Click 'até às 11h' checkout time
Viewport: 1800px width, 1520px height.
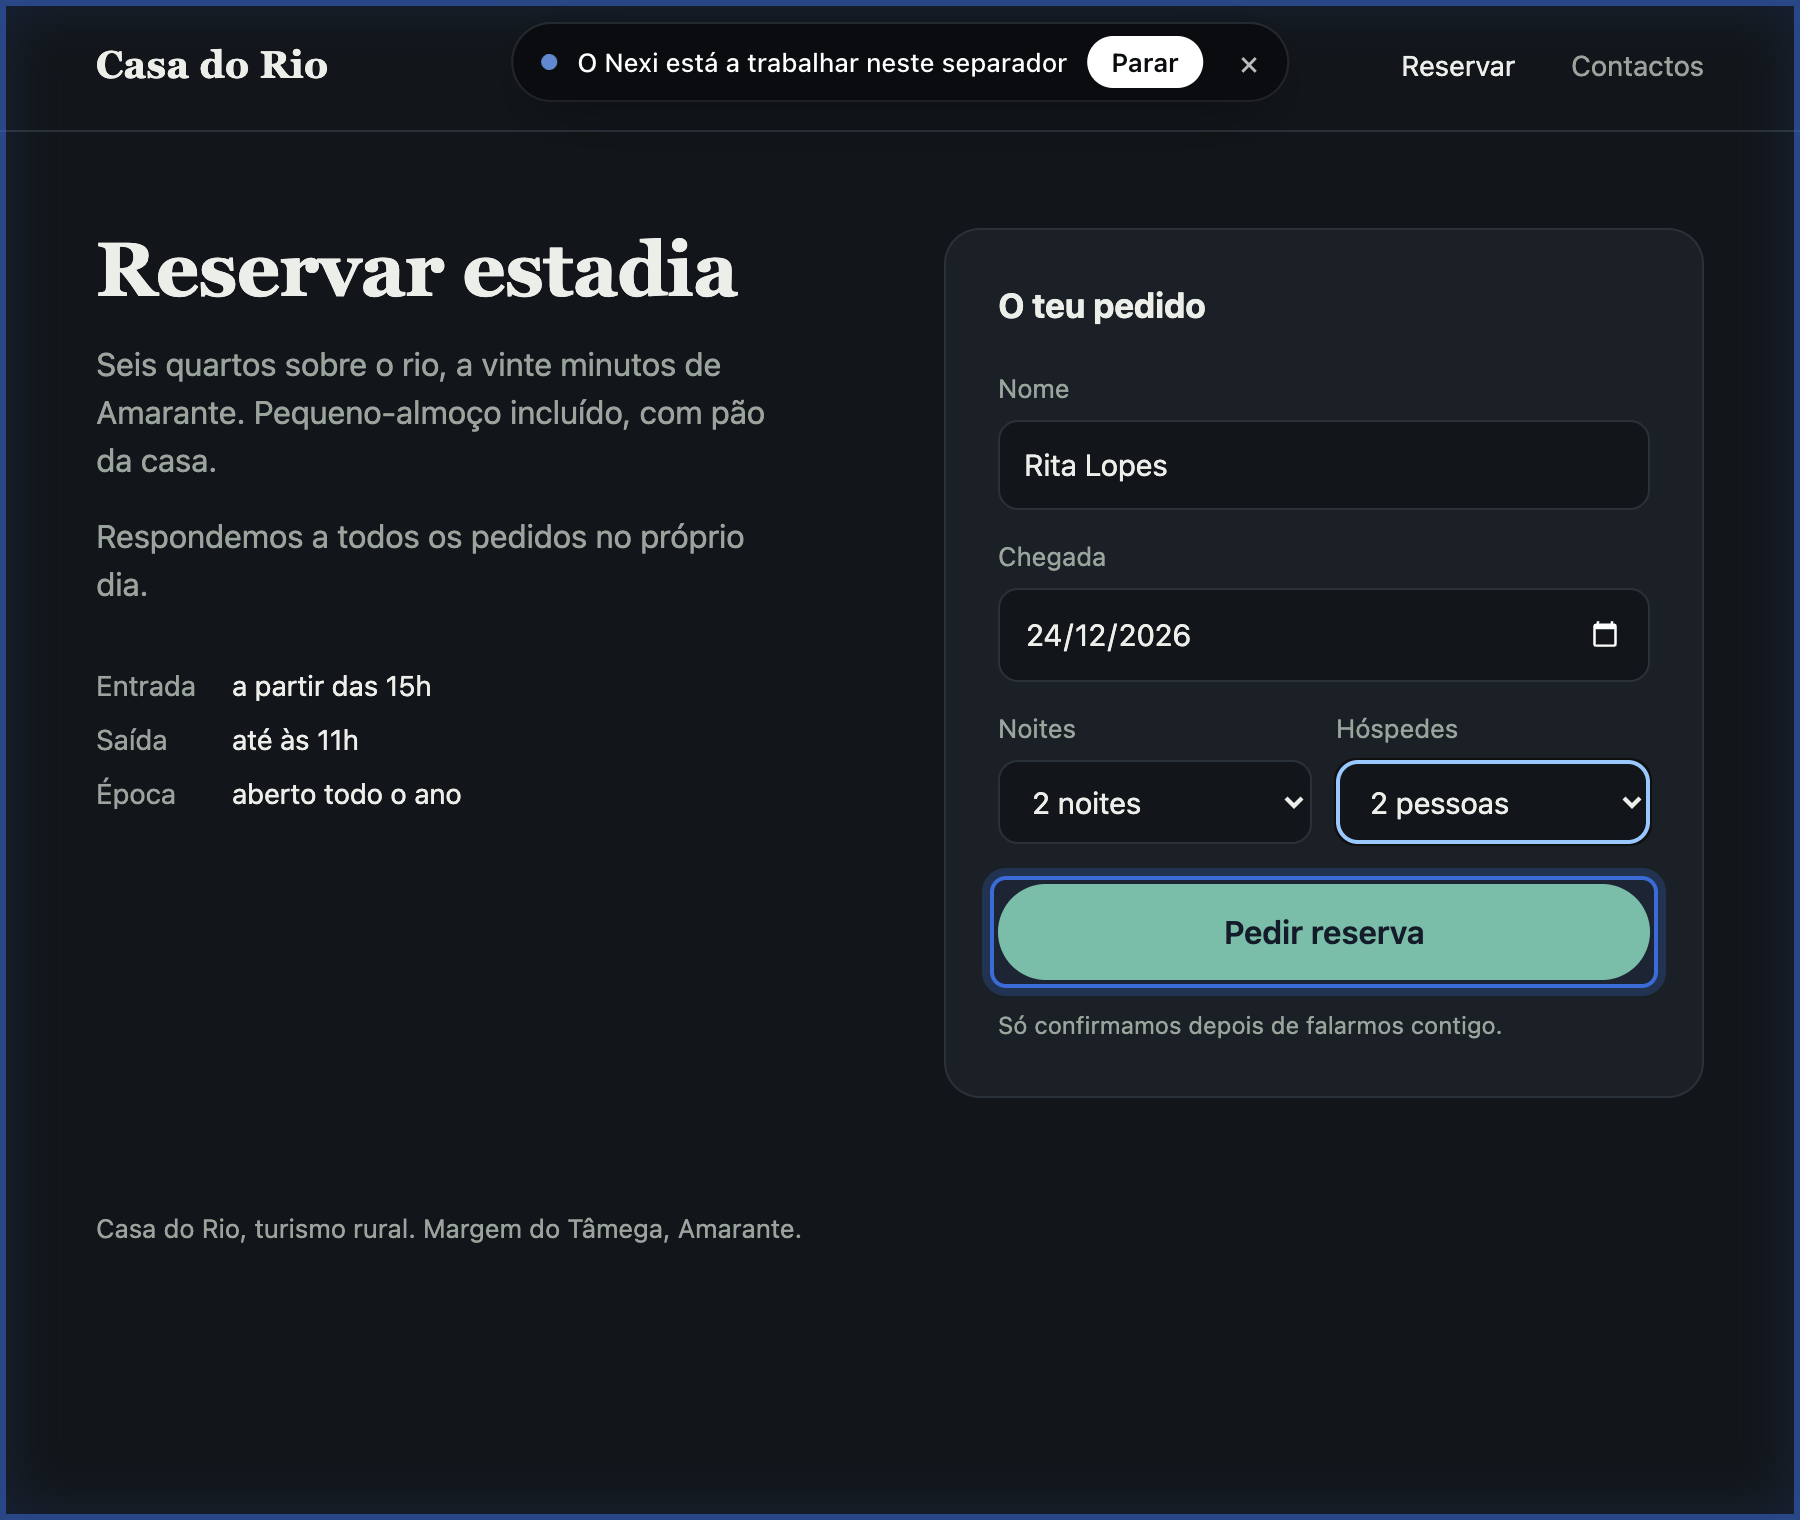pyautogui.click(x=295, y=740)
